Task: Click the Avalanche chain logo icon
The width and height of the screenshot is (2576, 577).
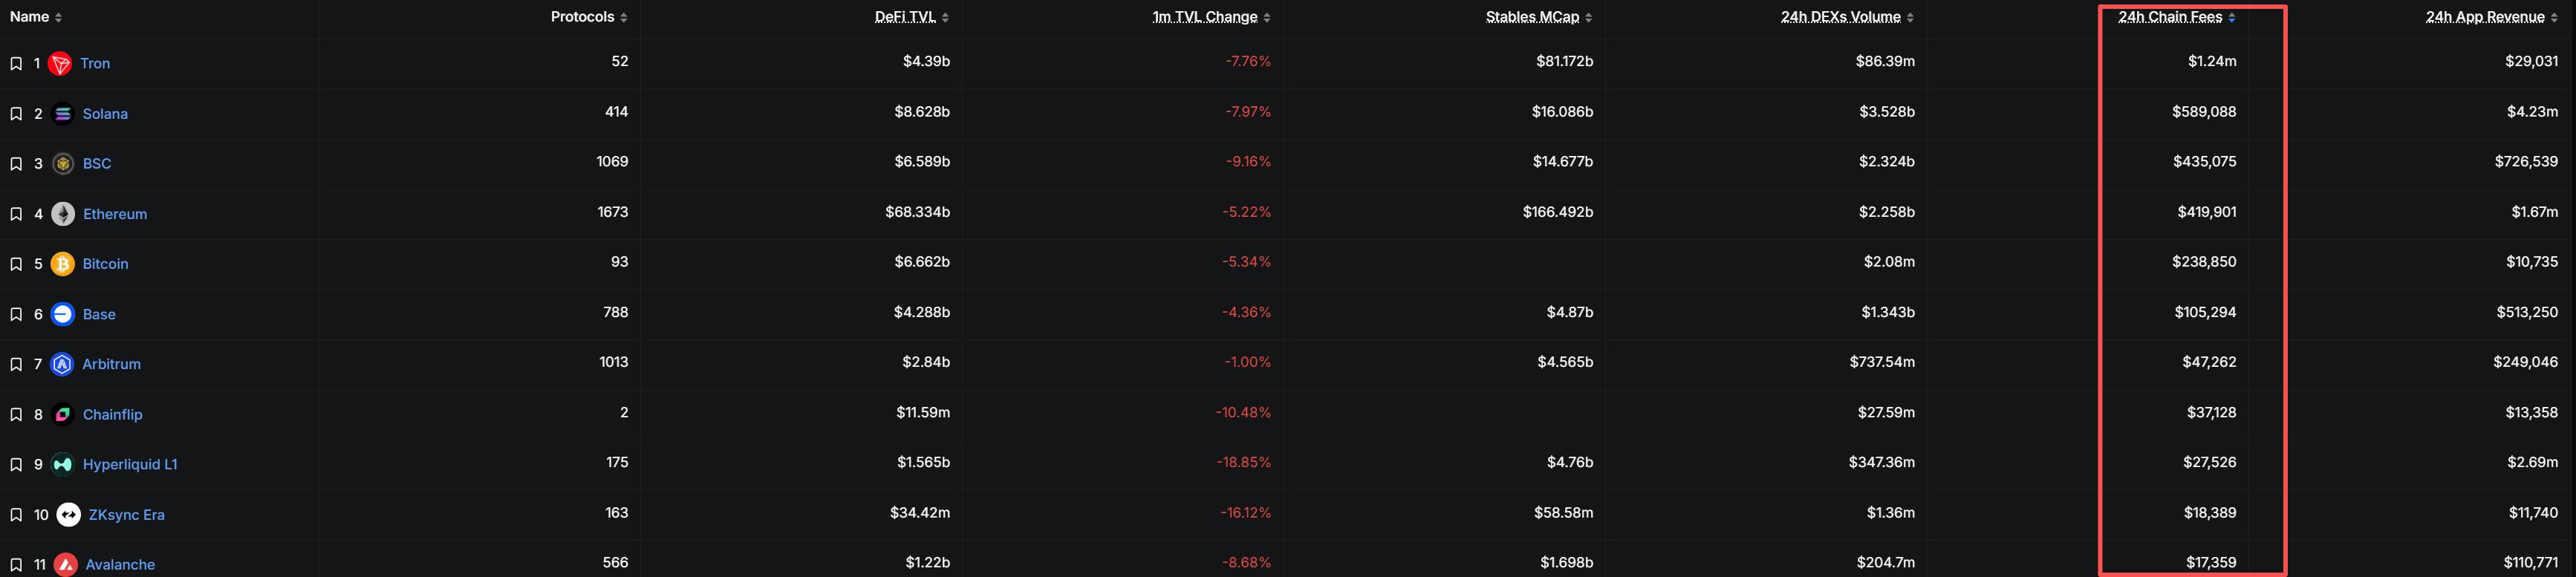Action: pyautogui.click(x=66, y=565)
